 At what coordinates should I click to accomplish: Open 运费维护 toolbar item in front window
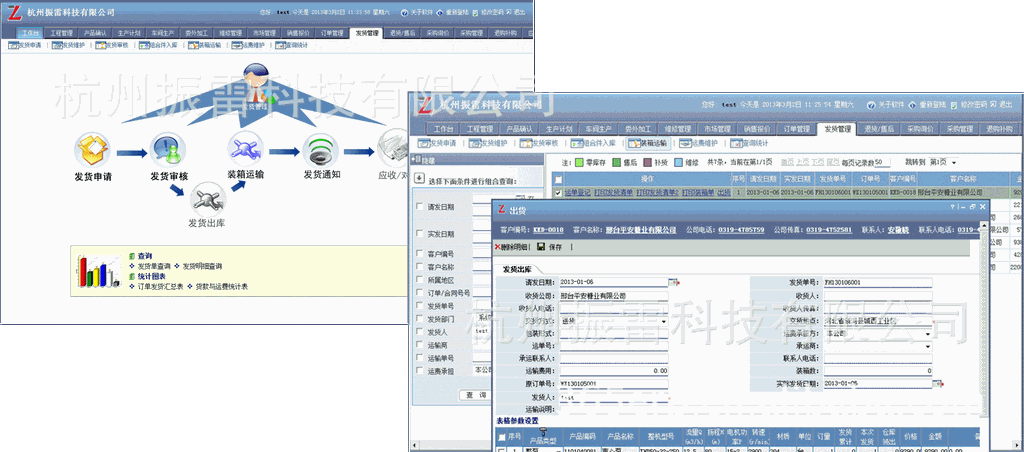[x=699, y=143]
